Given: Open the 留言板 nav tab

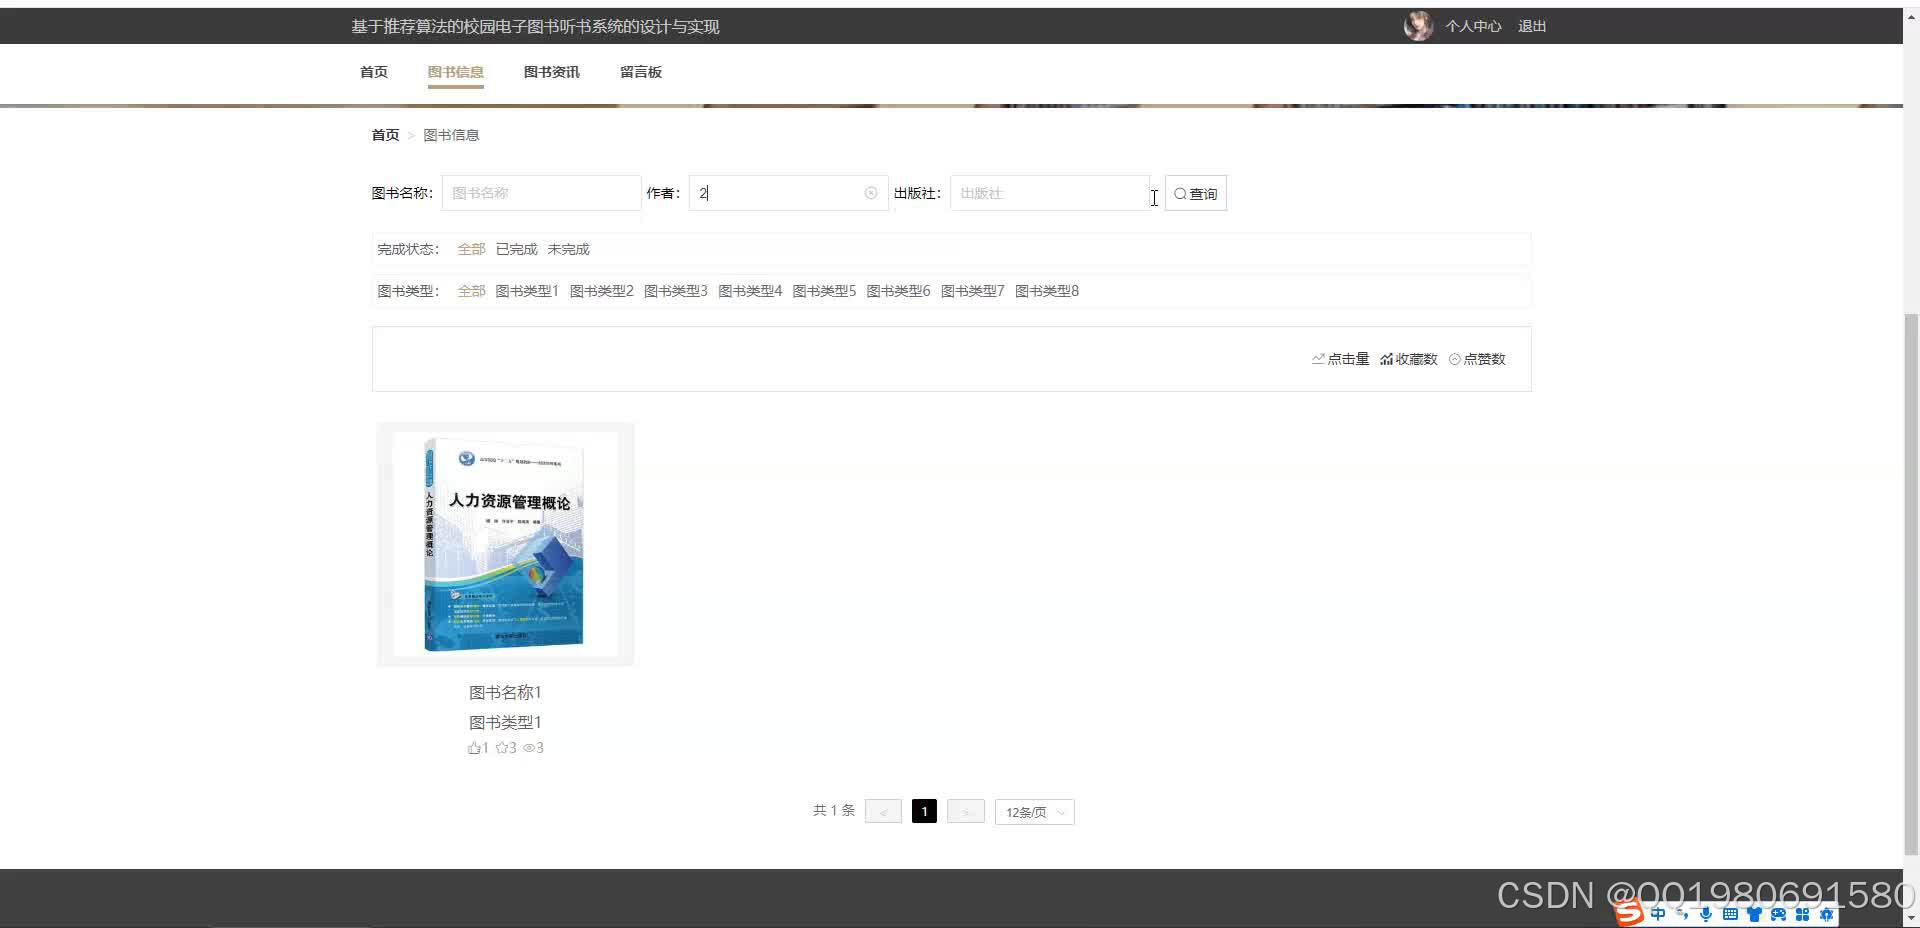Looking at the screenshot, I should (641, 72).
